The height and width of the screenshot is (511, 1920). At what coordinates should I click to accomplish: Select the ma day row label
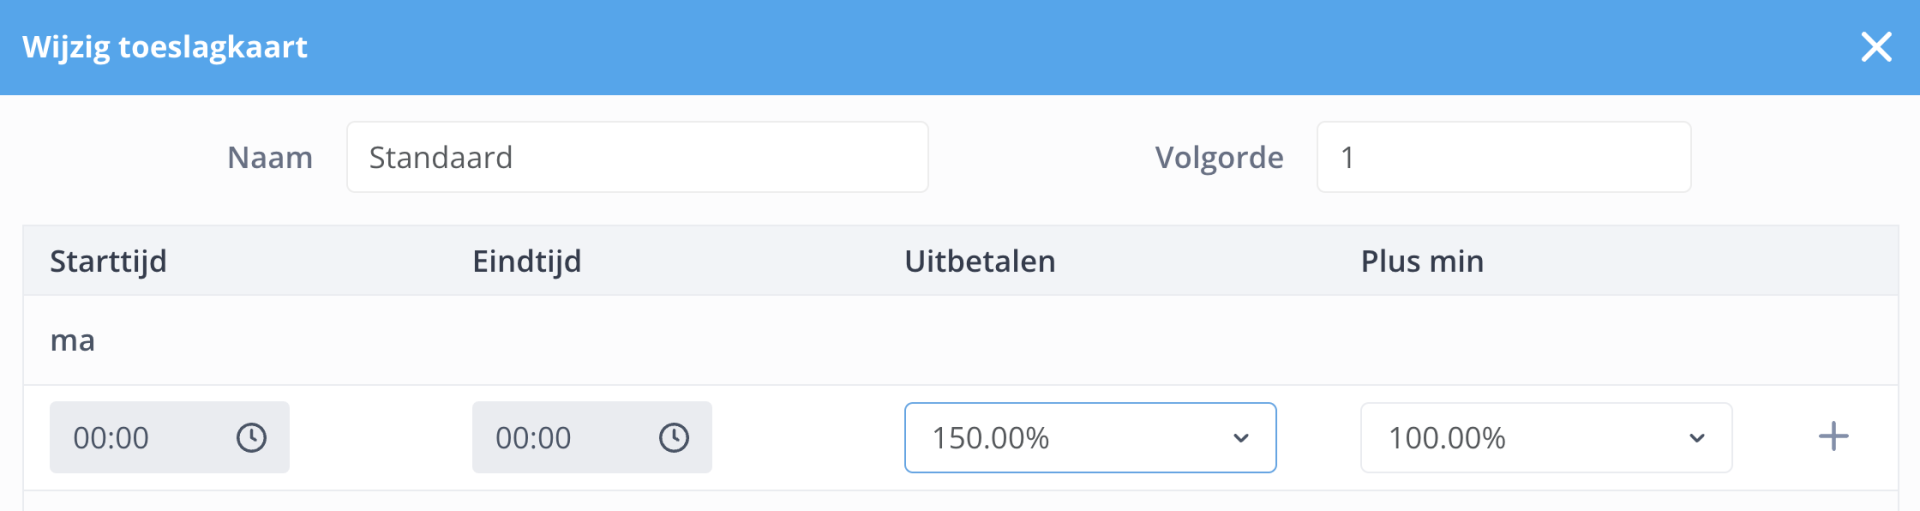click(x=73, y=341)
